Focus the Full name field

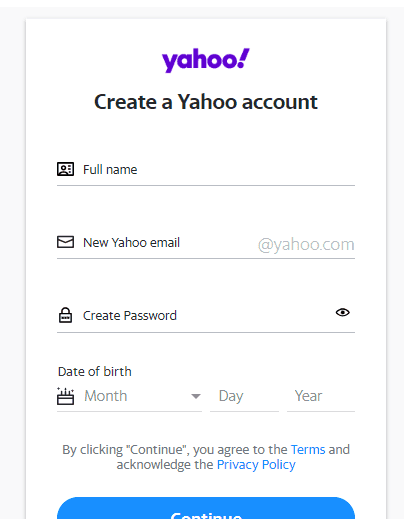206,169
